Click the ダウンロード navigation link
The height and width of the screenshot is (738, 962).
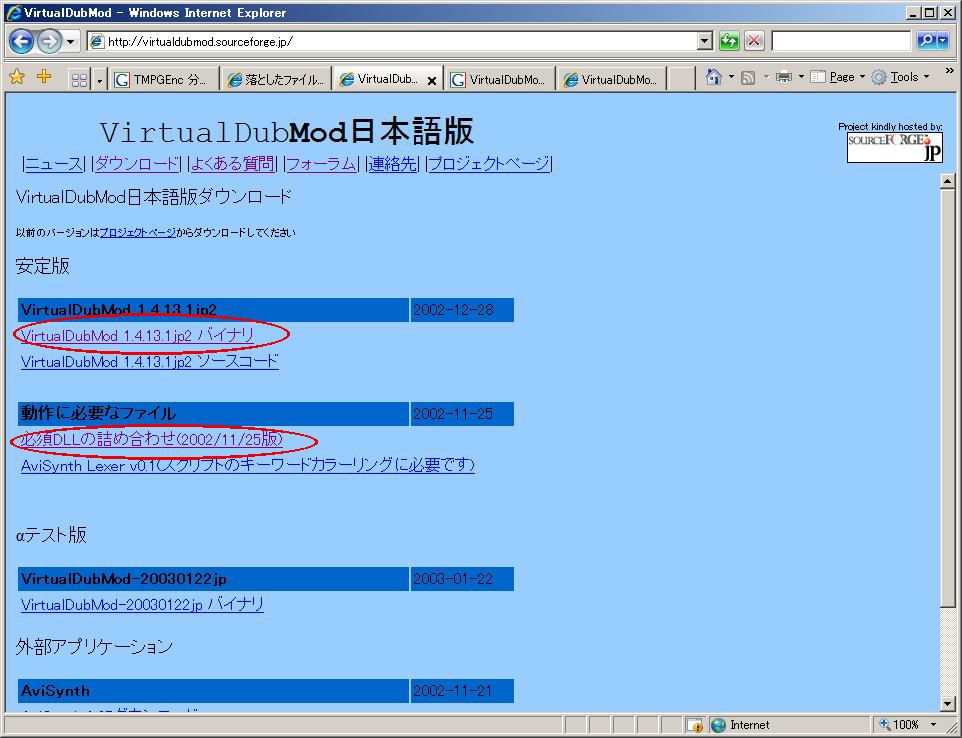[x=137, y=164]
